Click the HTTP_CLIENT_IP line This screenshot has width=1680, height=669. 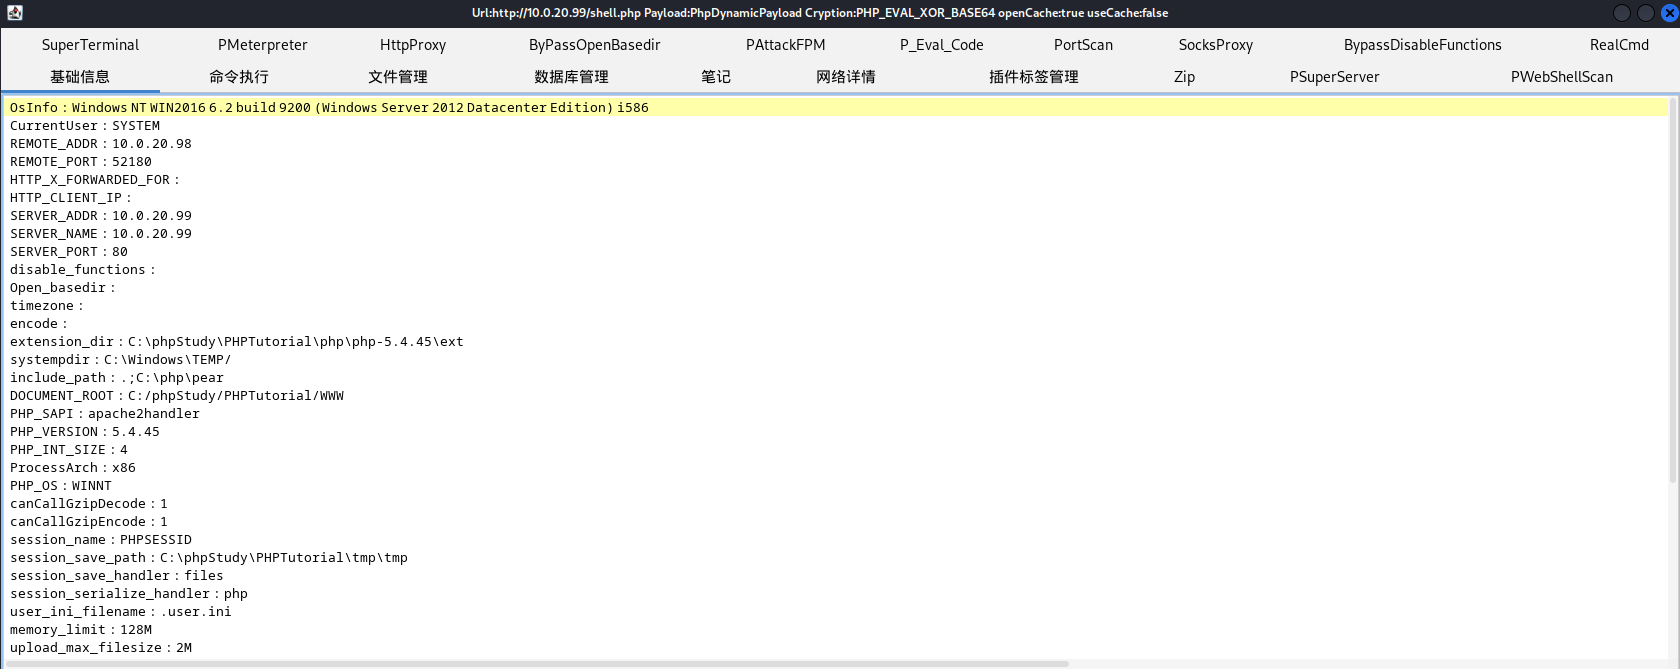pyautogui.click(x=71, y=197)
